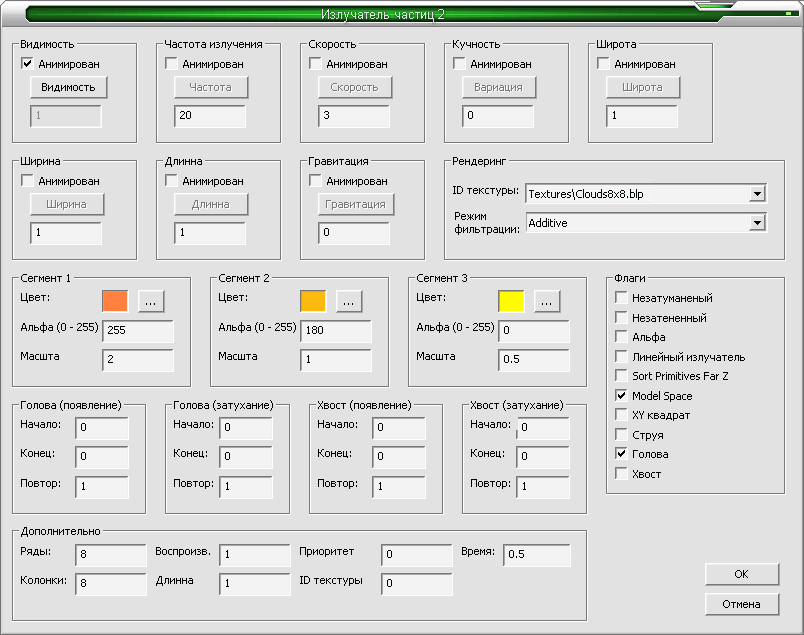
Task: Focus the Кучность value field
Action: (x=498, y=116)
